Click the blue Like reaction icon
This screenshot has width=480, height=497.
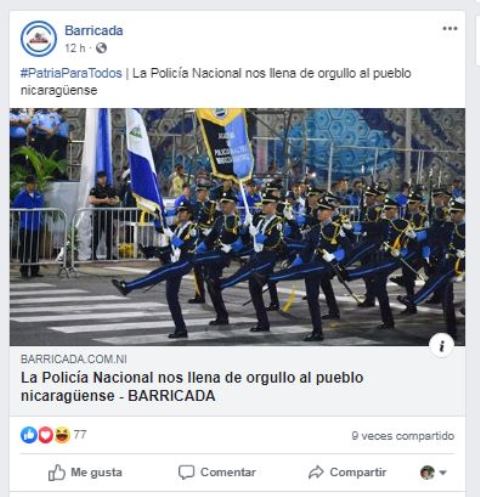29,435
